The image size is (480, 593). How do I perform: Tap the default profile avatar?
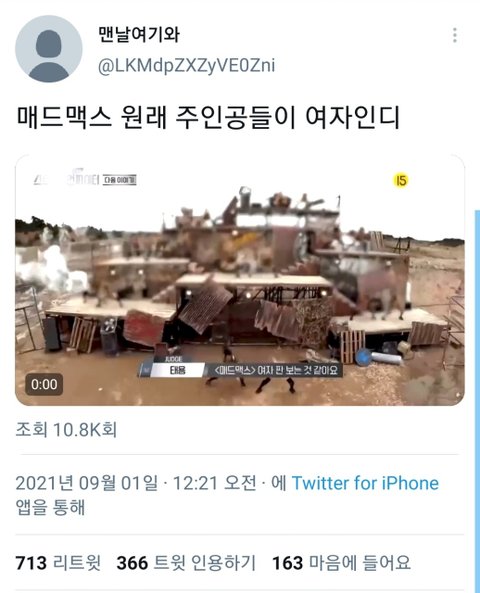pos(48,49)
